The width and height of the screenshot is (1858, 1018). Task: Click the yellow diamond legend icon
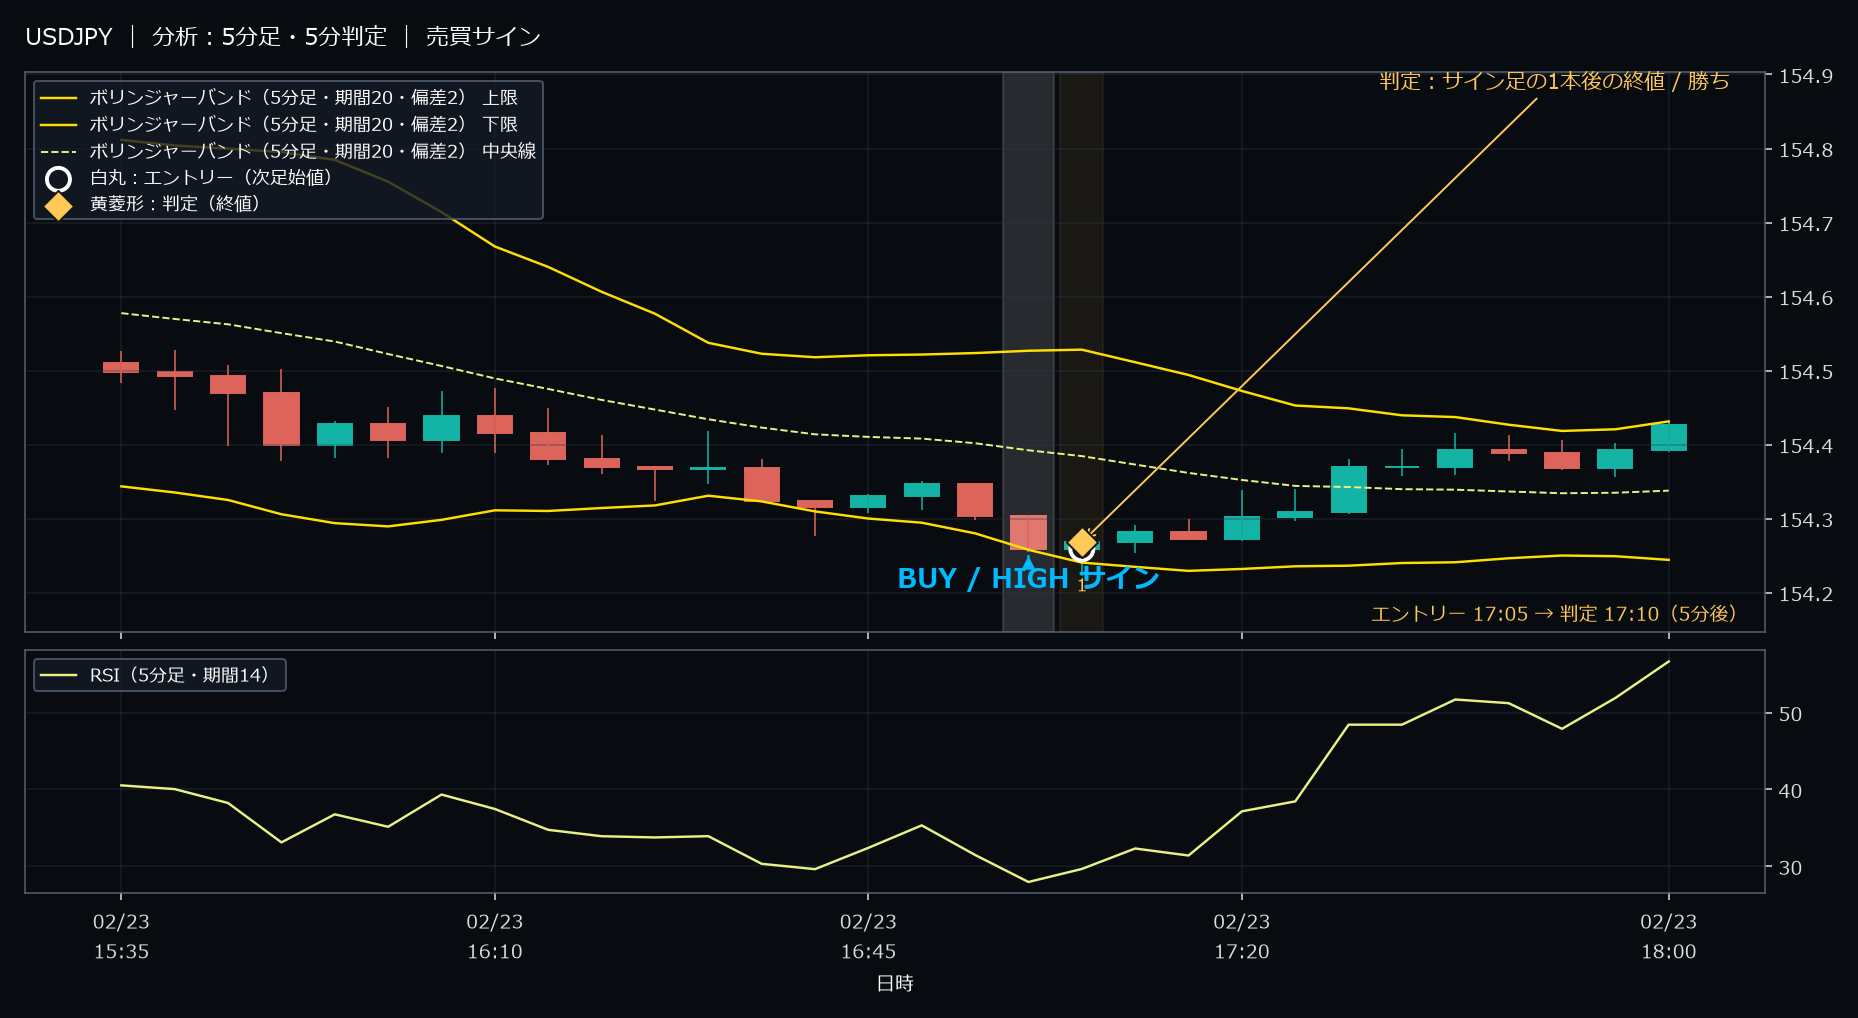tap(59, 206)
